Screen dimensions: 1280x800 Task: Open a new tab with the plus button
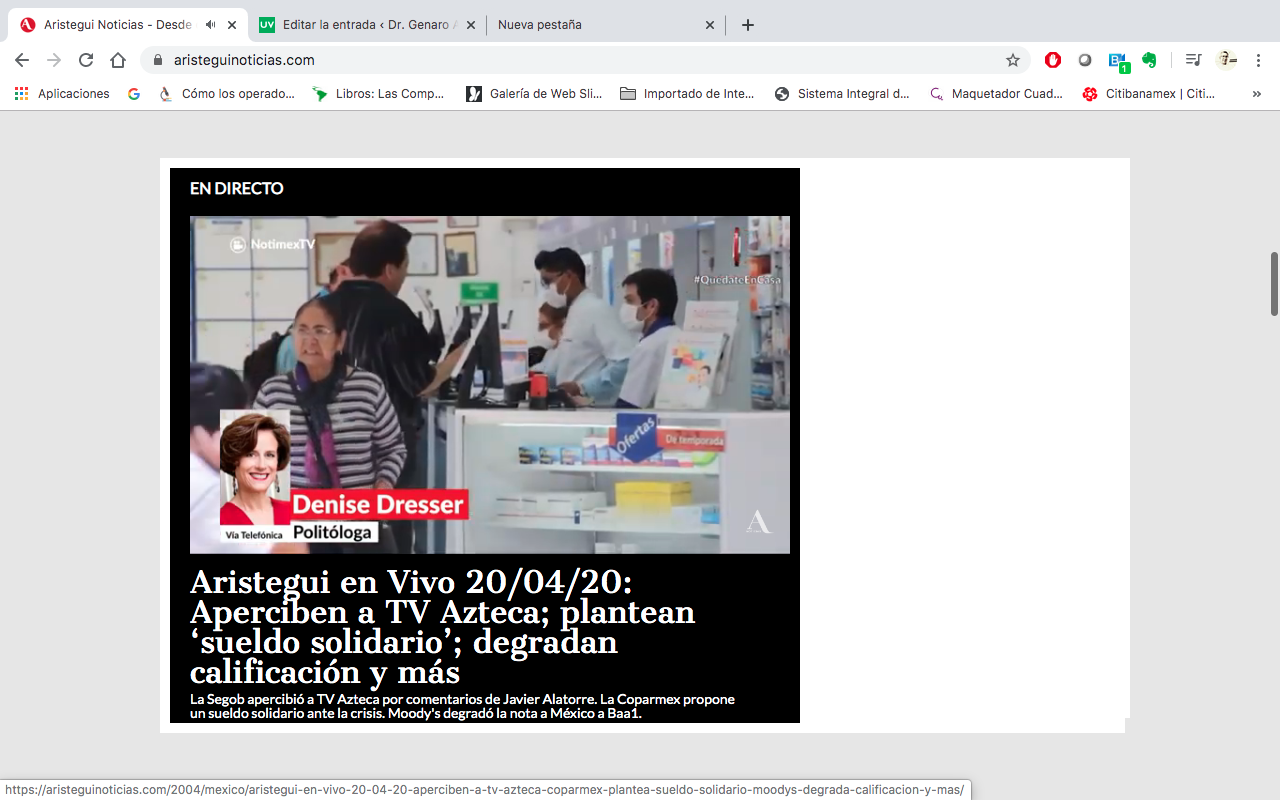click(x=748, y=25)
